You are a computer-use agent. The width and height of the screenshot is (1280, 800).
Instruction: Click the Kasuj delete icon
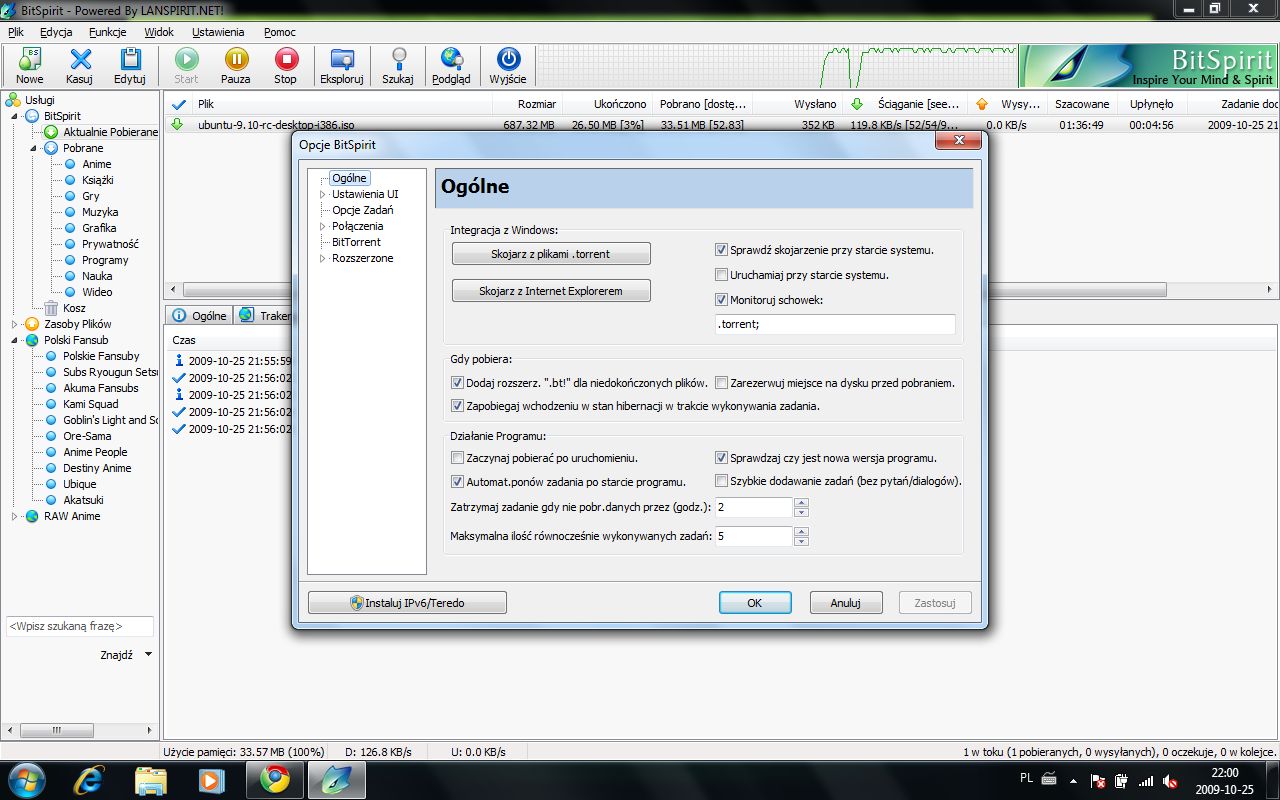coord(80,66)
